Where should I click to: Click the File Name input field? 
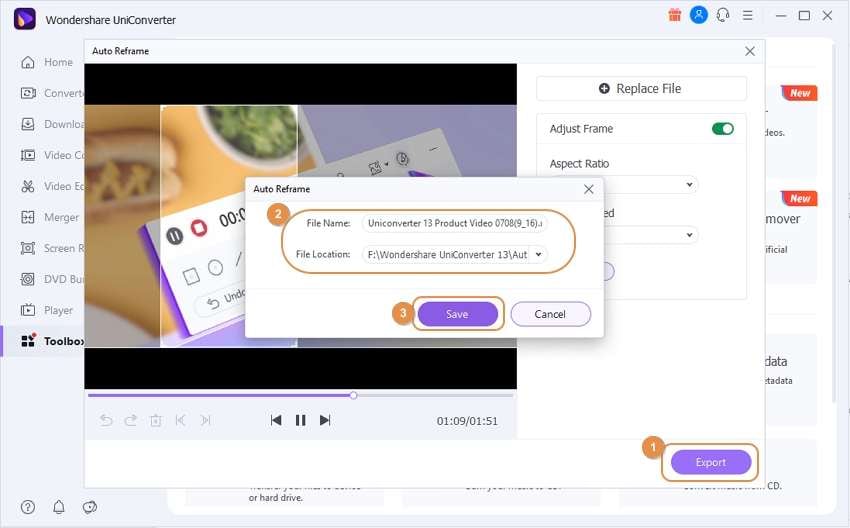[455, 223]
